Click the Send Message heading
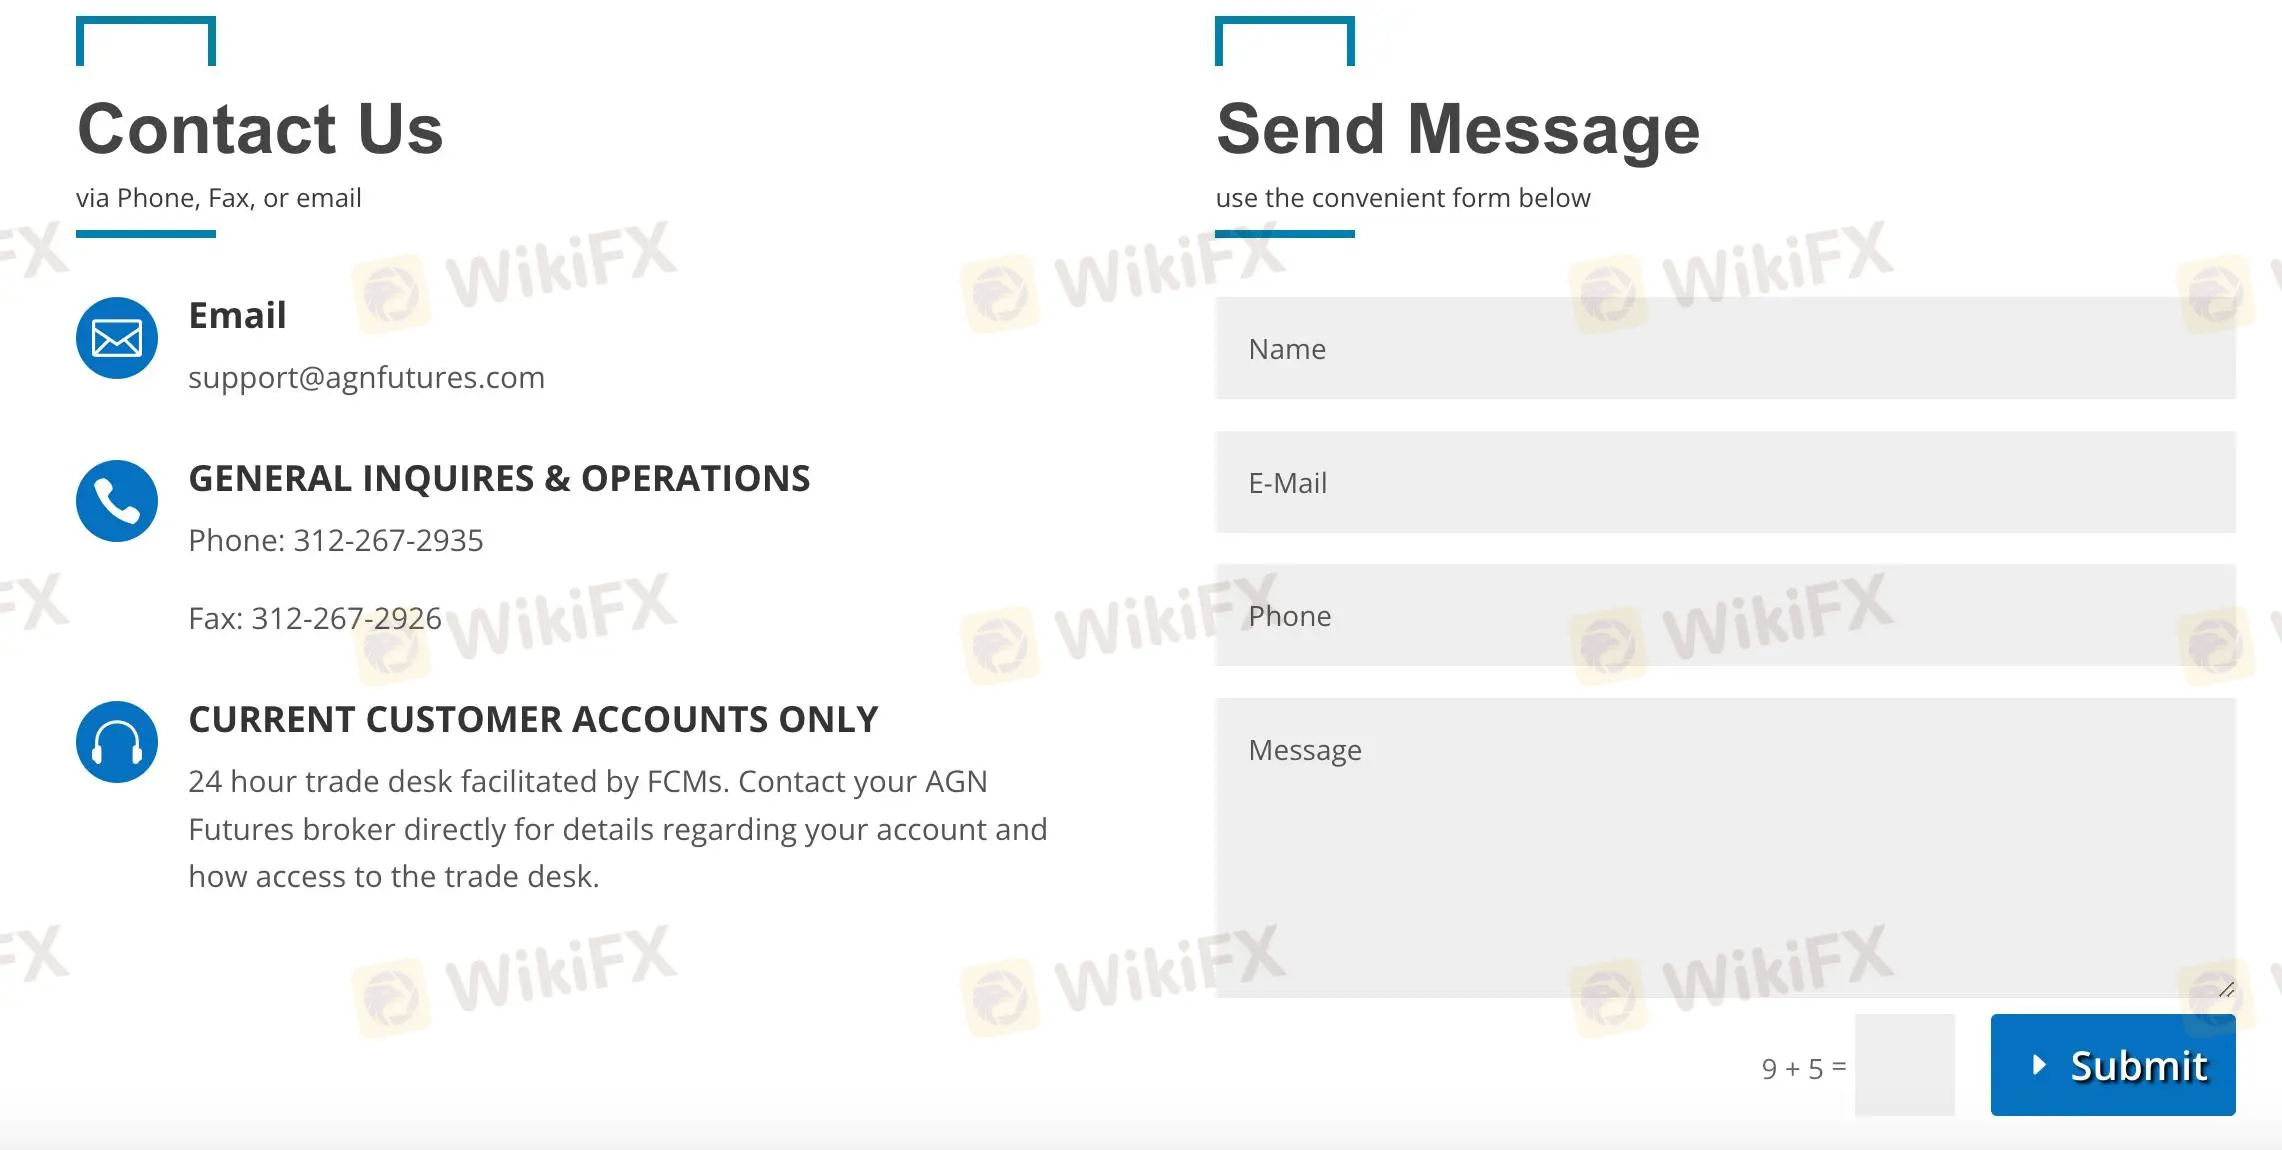Screen dimensions: 2282x1150 (x=1458, y=129)
